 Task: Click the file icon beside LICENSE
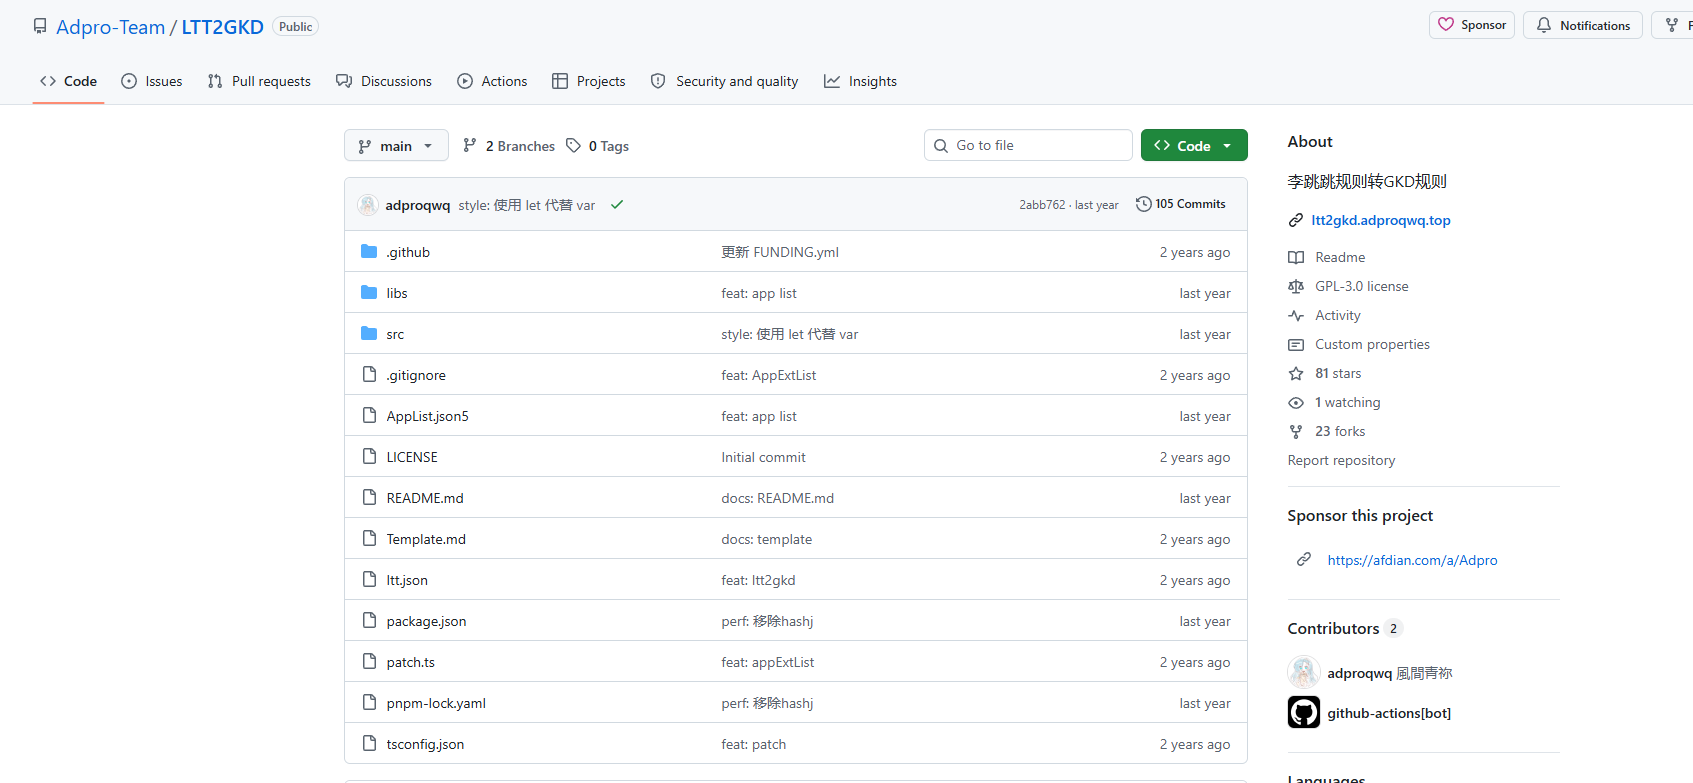(369, 456)
